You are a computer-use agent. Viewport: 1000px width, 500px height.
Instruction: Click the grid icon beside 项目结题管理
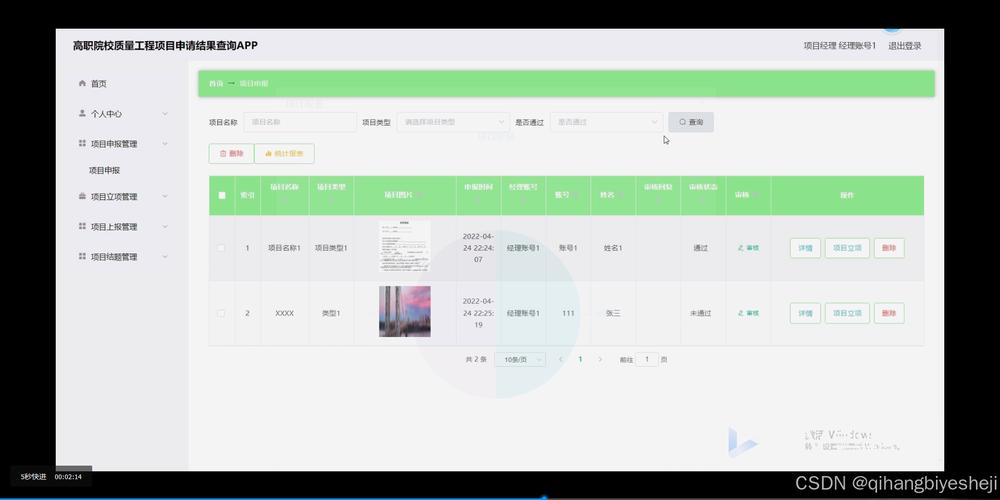[82, 256]
